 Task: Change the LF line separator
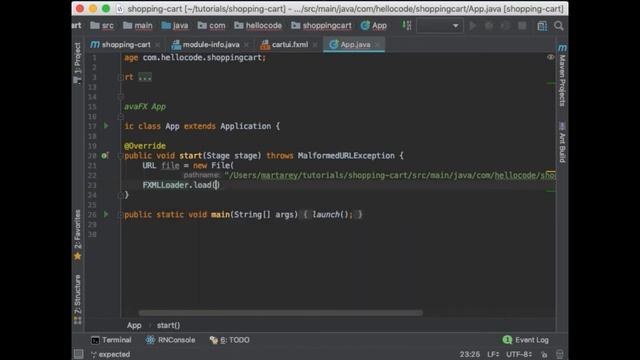coord(493,354)
